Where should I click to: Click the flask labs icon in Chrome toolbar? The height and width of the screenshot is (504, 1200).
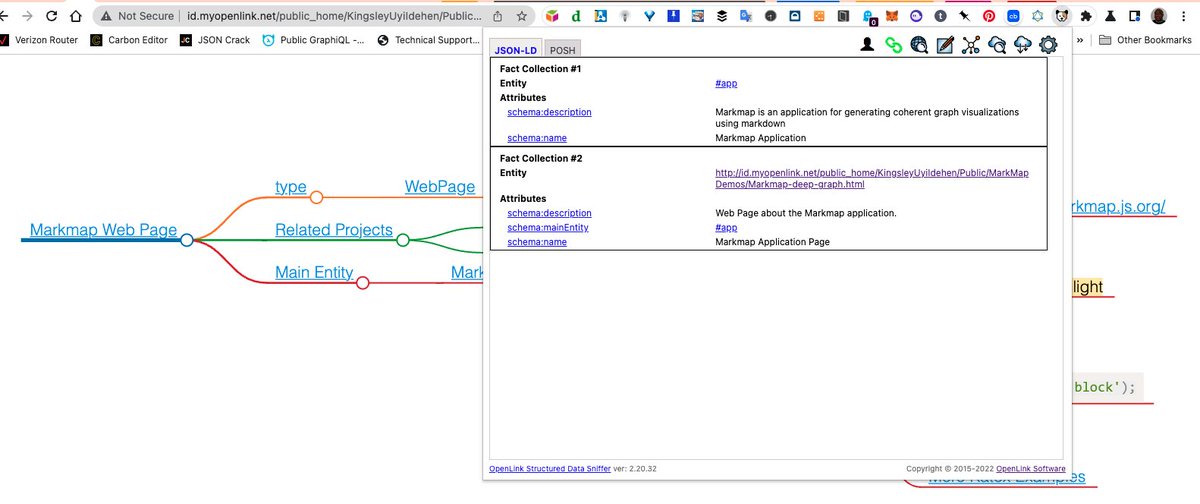click(x=1110, y=16)
